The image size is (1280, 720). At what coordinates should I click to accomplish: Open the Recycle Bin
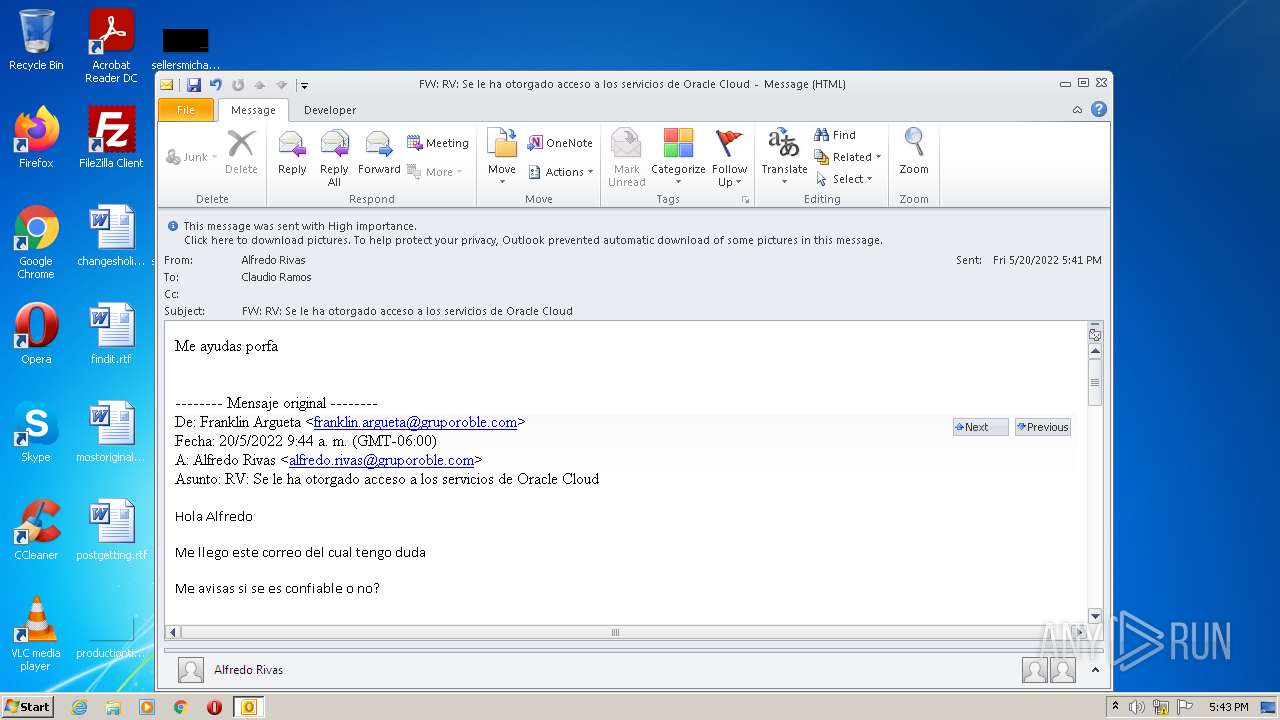(36, 40)
